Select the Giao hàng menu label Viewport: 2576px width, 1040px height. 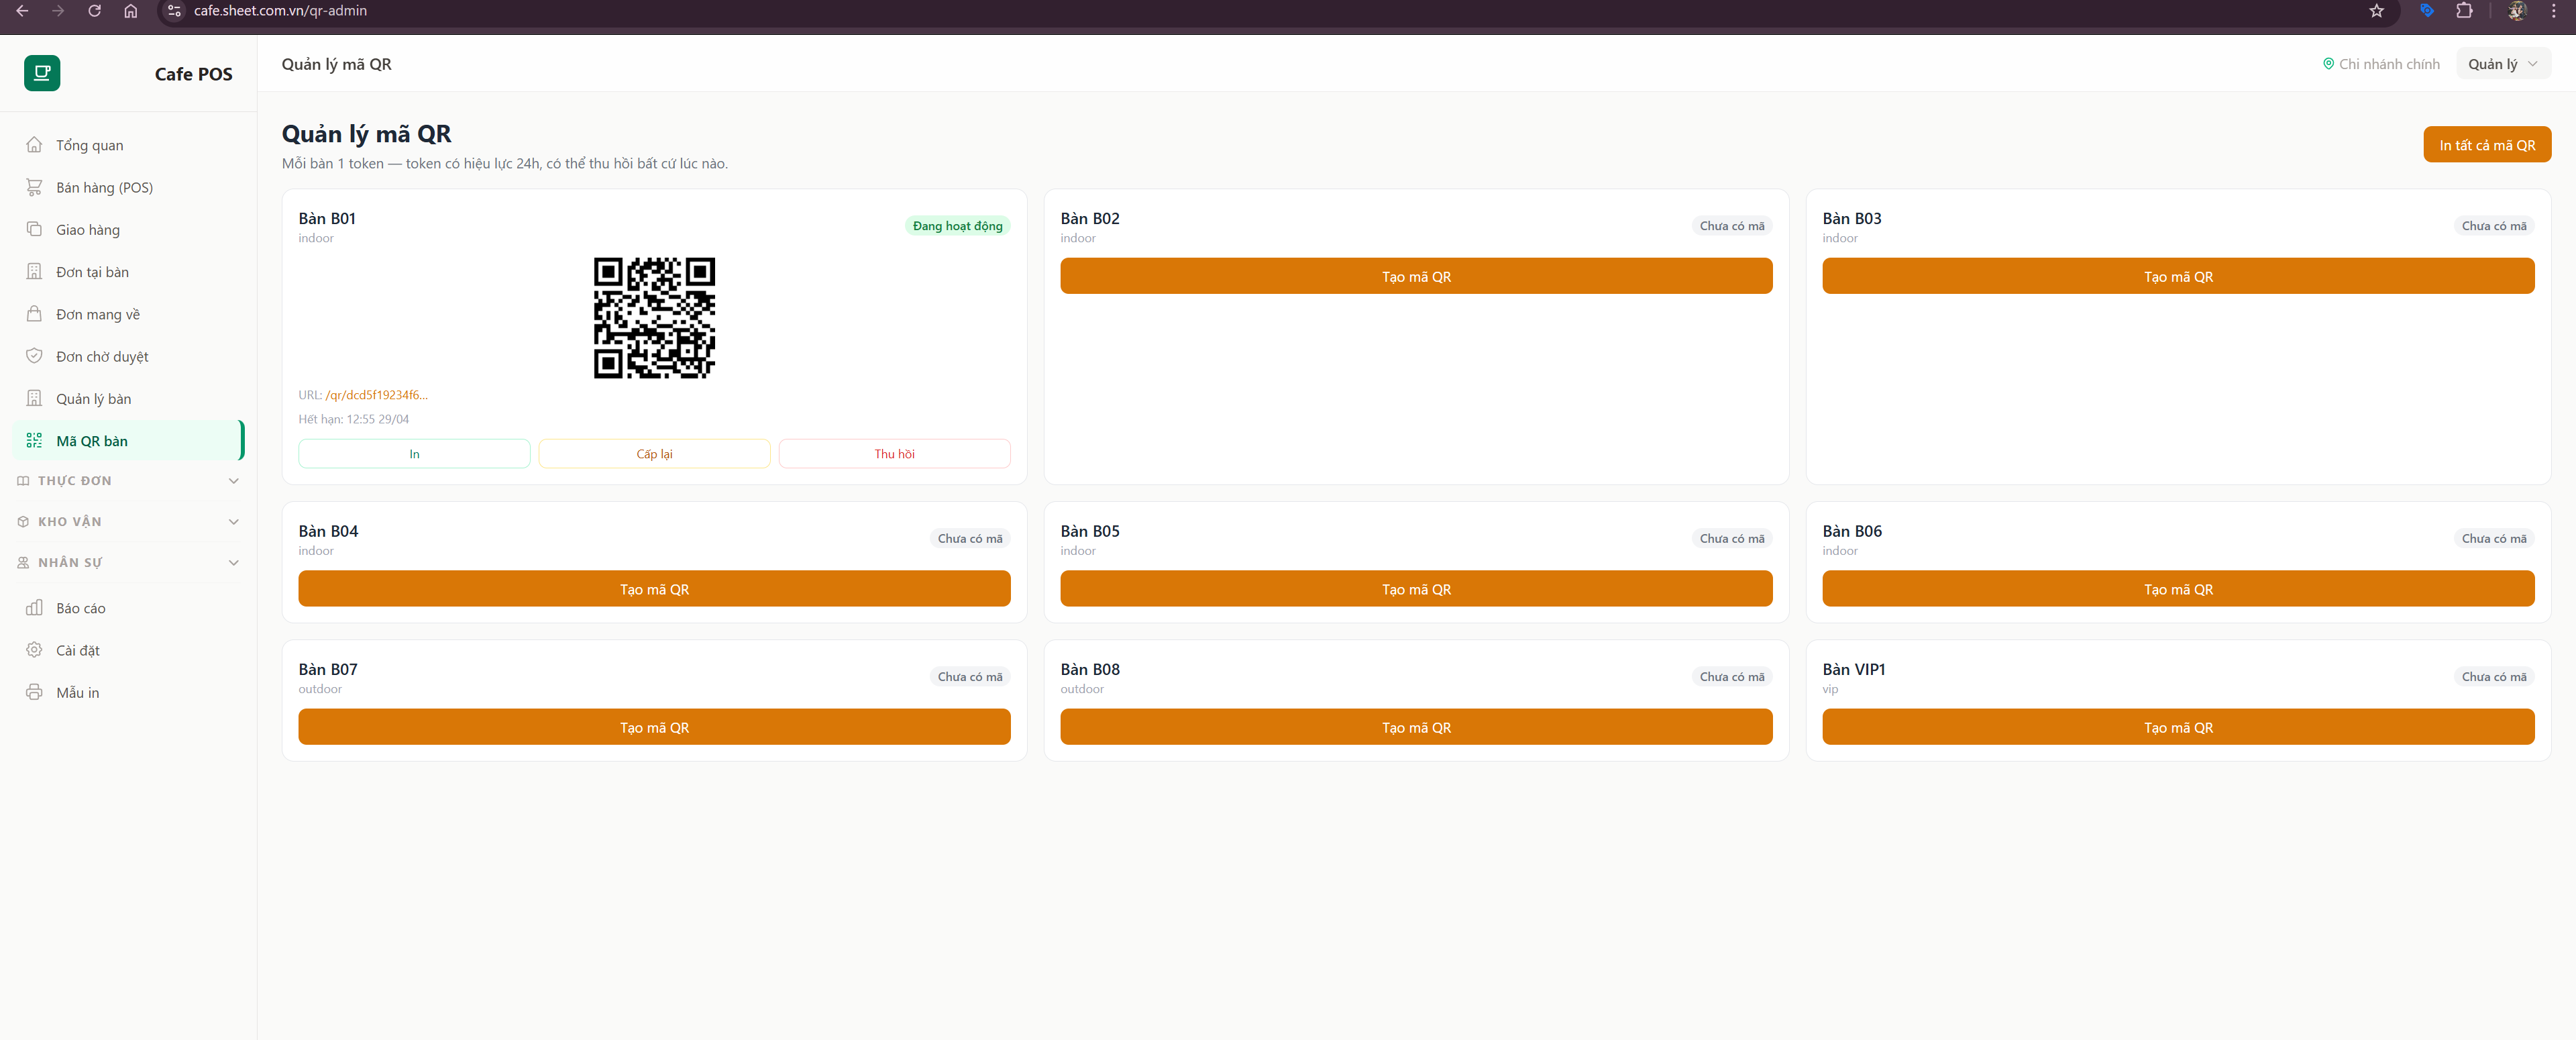tap(88, 229)
